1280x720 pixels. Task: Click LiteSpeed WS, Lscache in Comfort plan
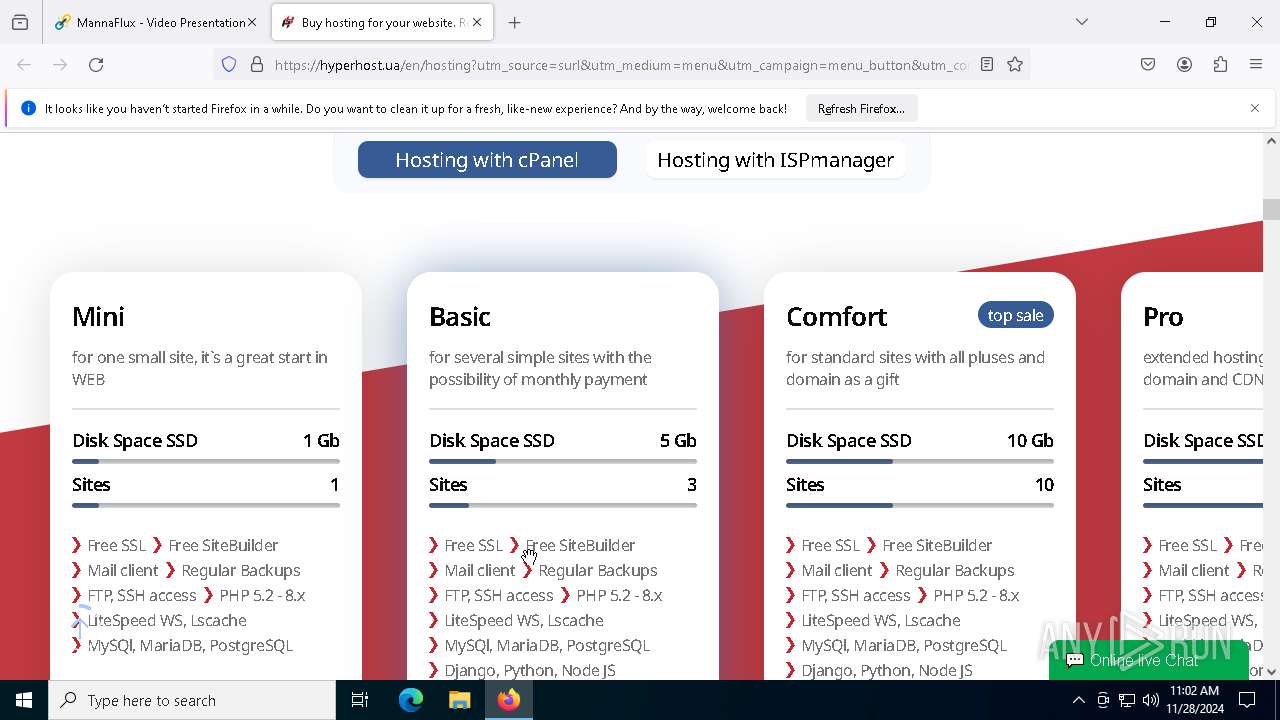(x=881, y=620)
